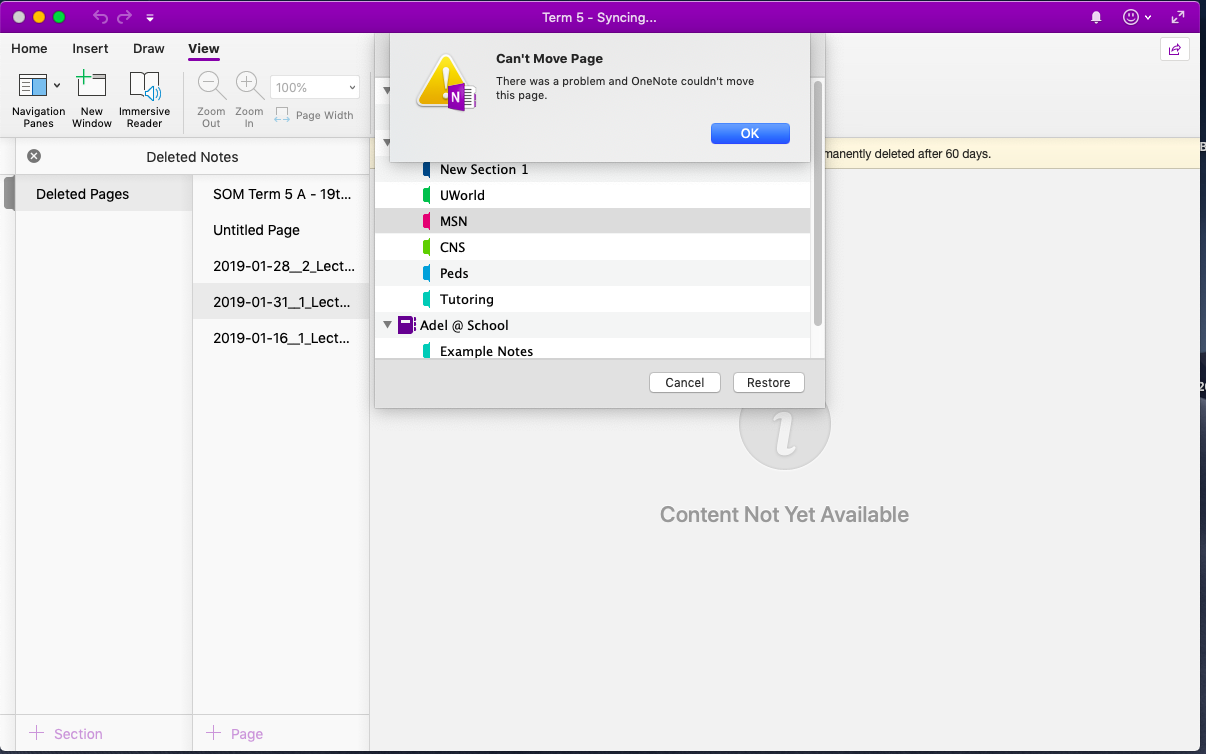
Task: Select the MSN section
Action: (592, 221)
